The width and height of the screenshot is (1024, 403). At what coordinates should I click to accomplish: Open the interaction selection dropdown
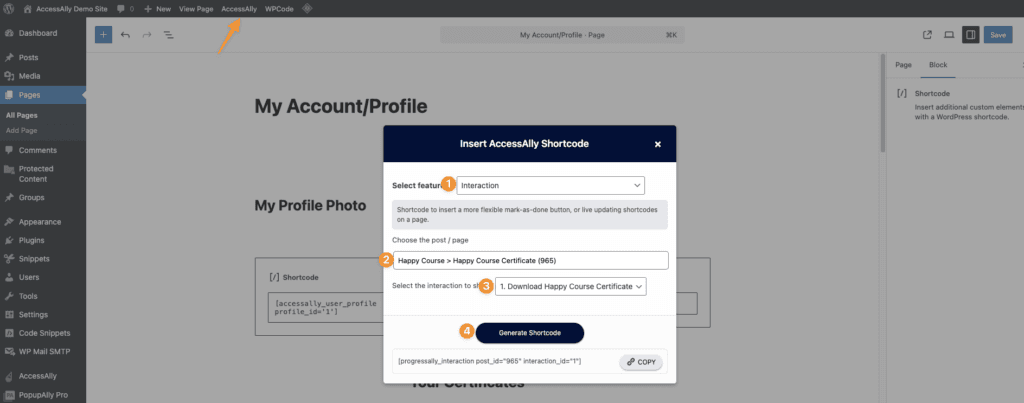[x=571, y=286]
